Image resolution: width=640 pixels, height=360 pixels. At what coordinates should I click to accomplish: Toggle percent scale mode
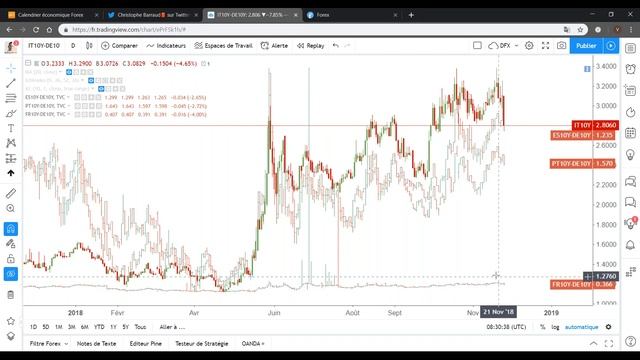coord(542,327)
